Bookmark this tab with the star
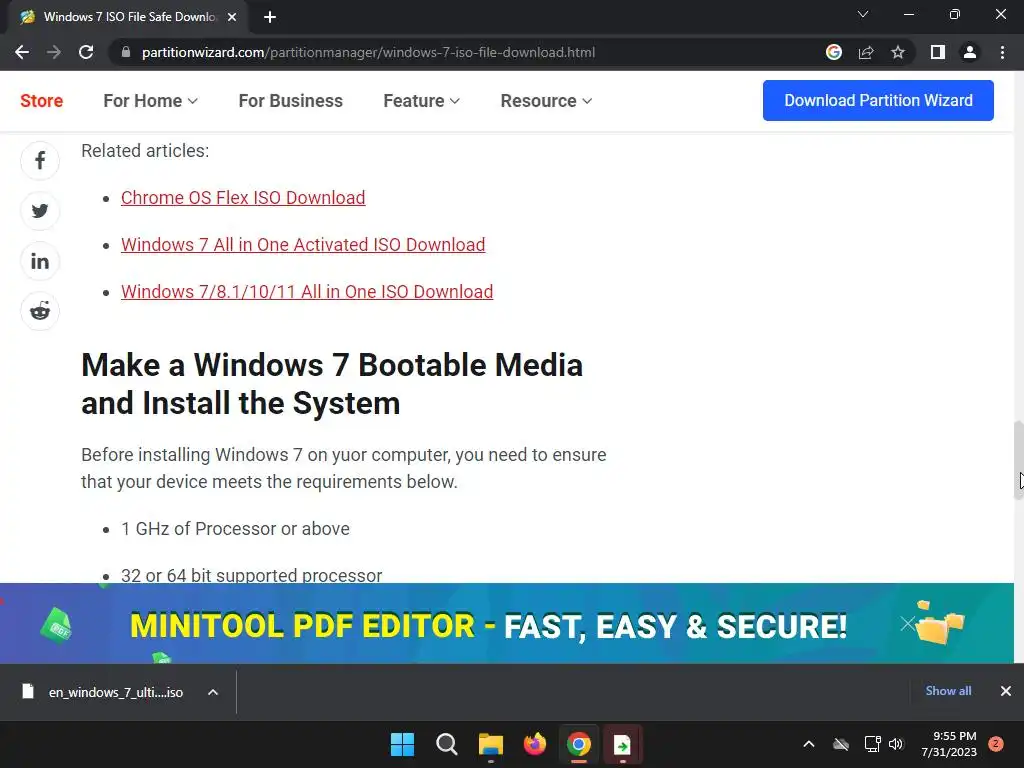 [898, 52]
